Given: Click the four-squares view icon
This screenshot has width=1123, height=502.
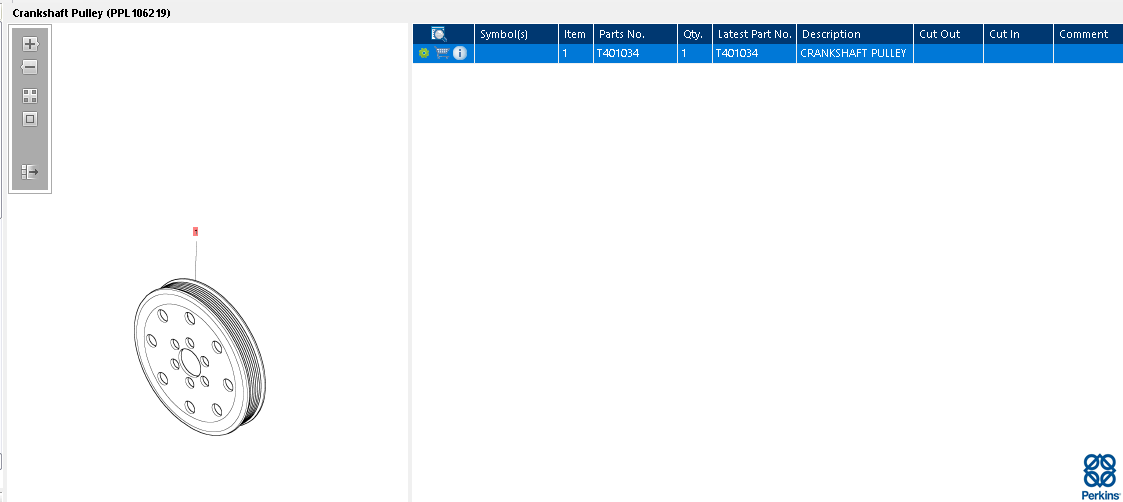Looking at the screenshot, I should click(29, 96).
